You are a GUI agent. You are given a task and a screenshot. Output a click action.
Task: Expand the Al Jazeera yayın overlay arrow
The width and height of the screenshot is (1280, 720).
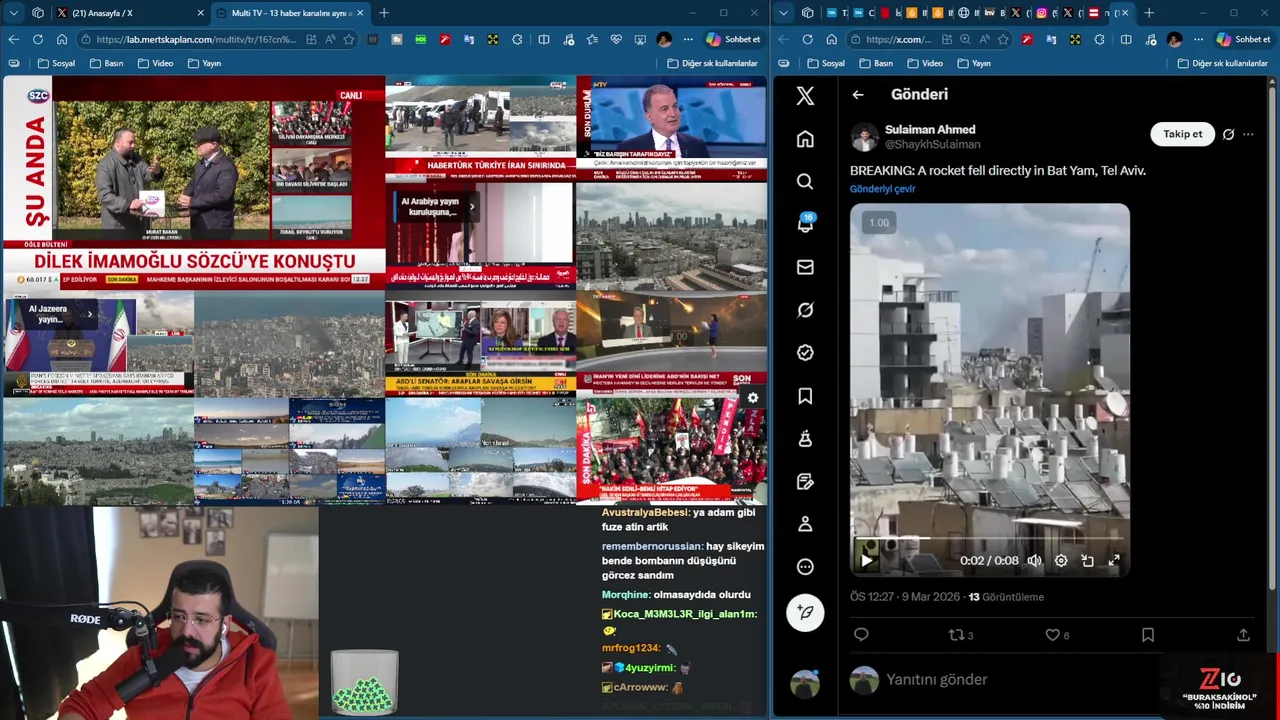90,314
